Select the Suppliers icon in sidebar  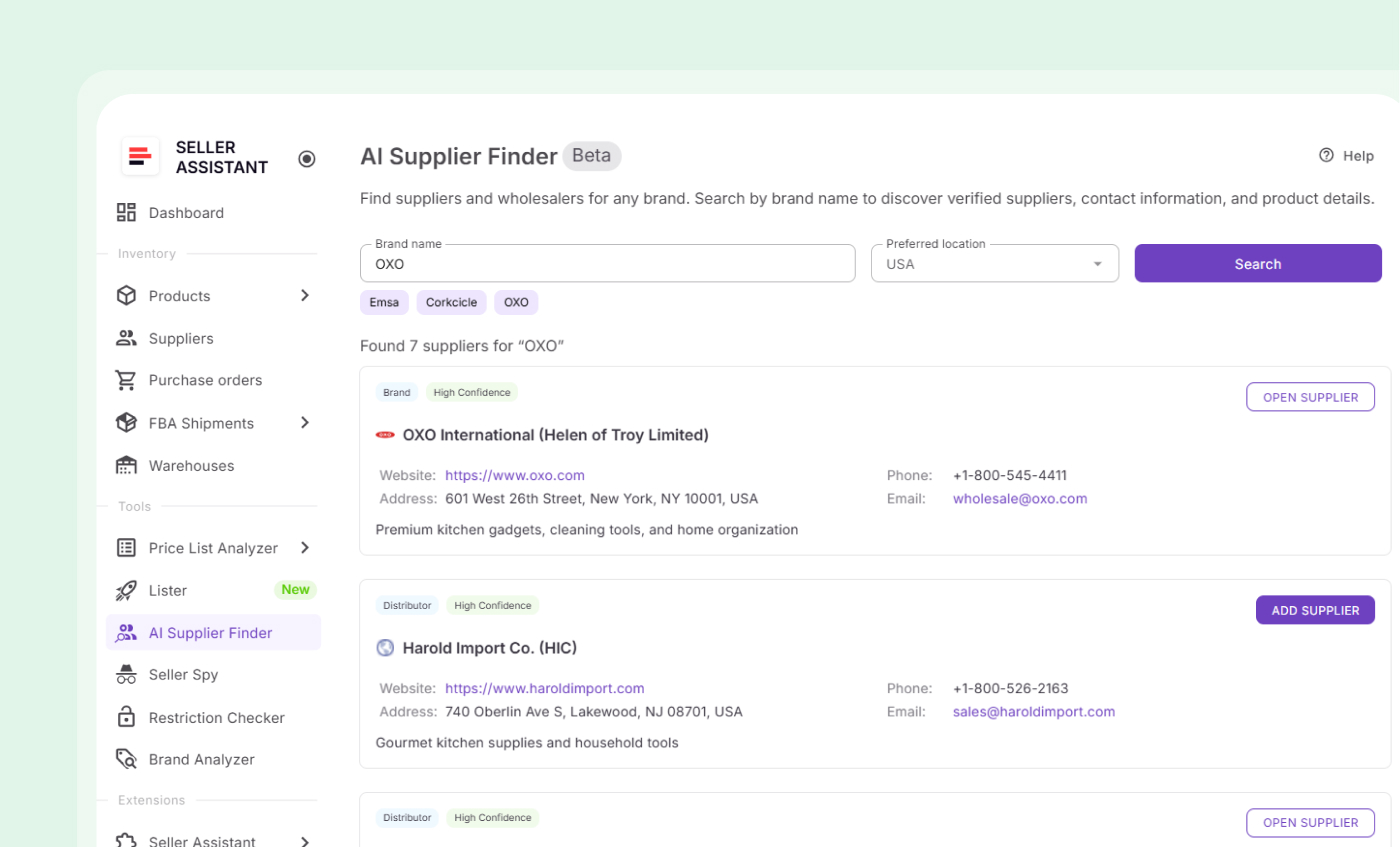click(x=126, y=338)
